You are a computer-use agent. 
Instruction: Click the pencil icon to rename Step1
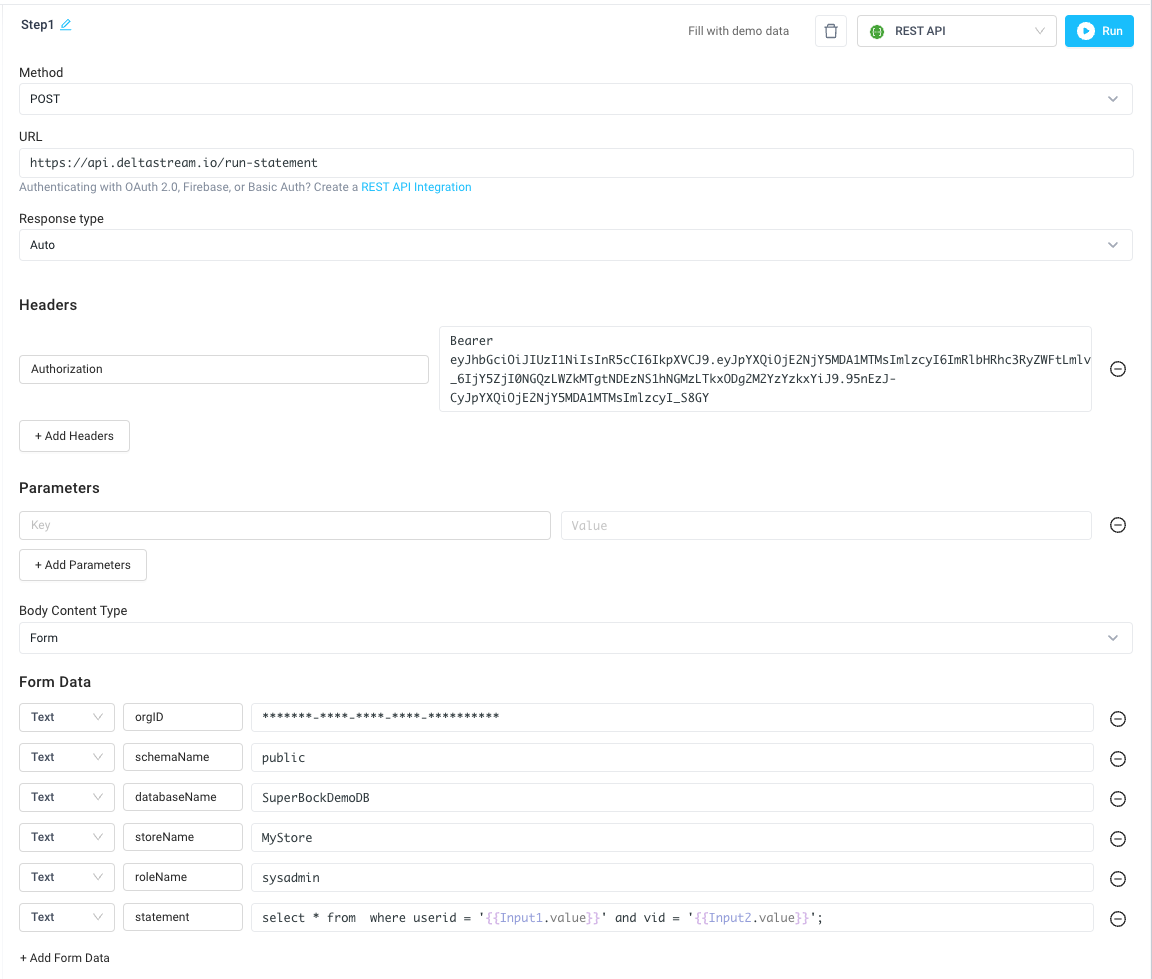(65, 24)
